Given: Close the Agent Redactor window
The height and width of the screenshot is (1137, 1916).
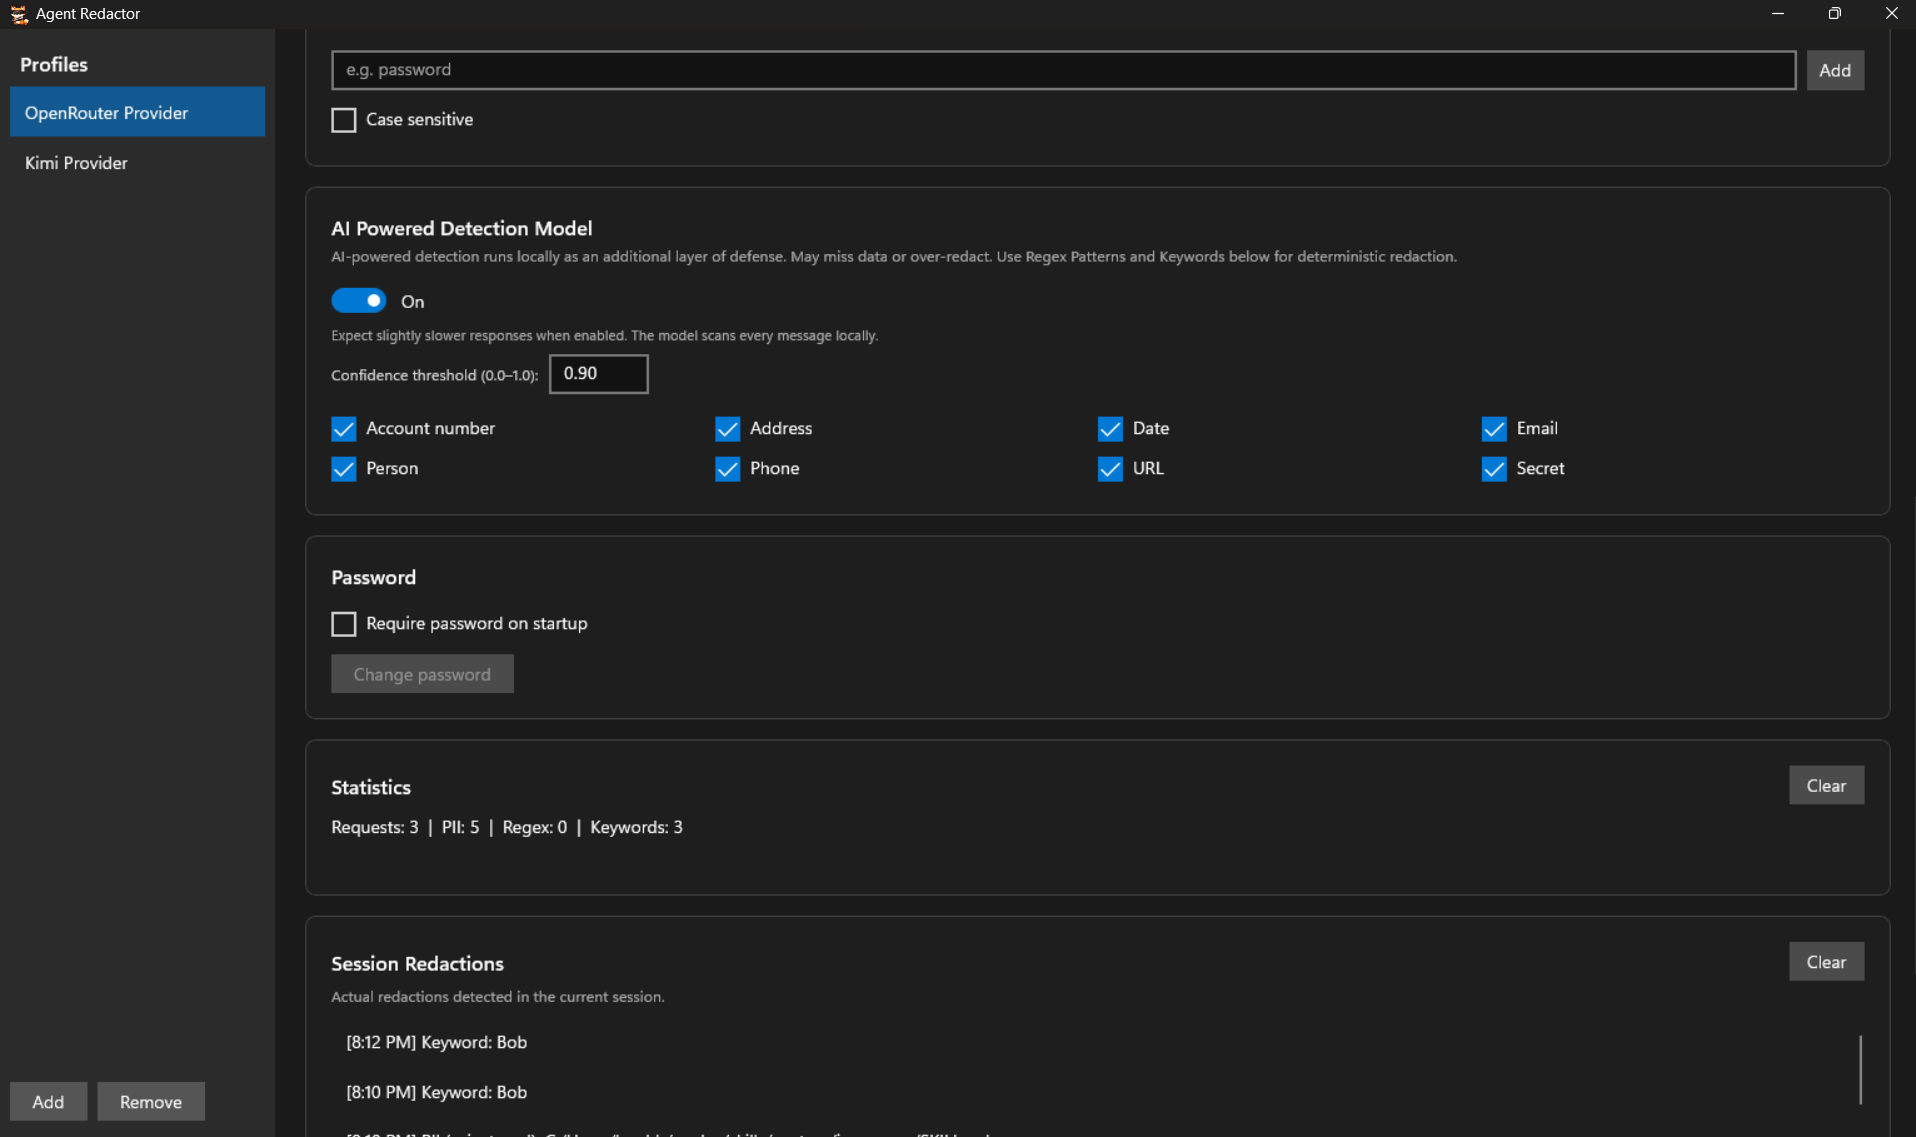Looking at the screenshot, I should [1890, 14].
